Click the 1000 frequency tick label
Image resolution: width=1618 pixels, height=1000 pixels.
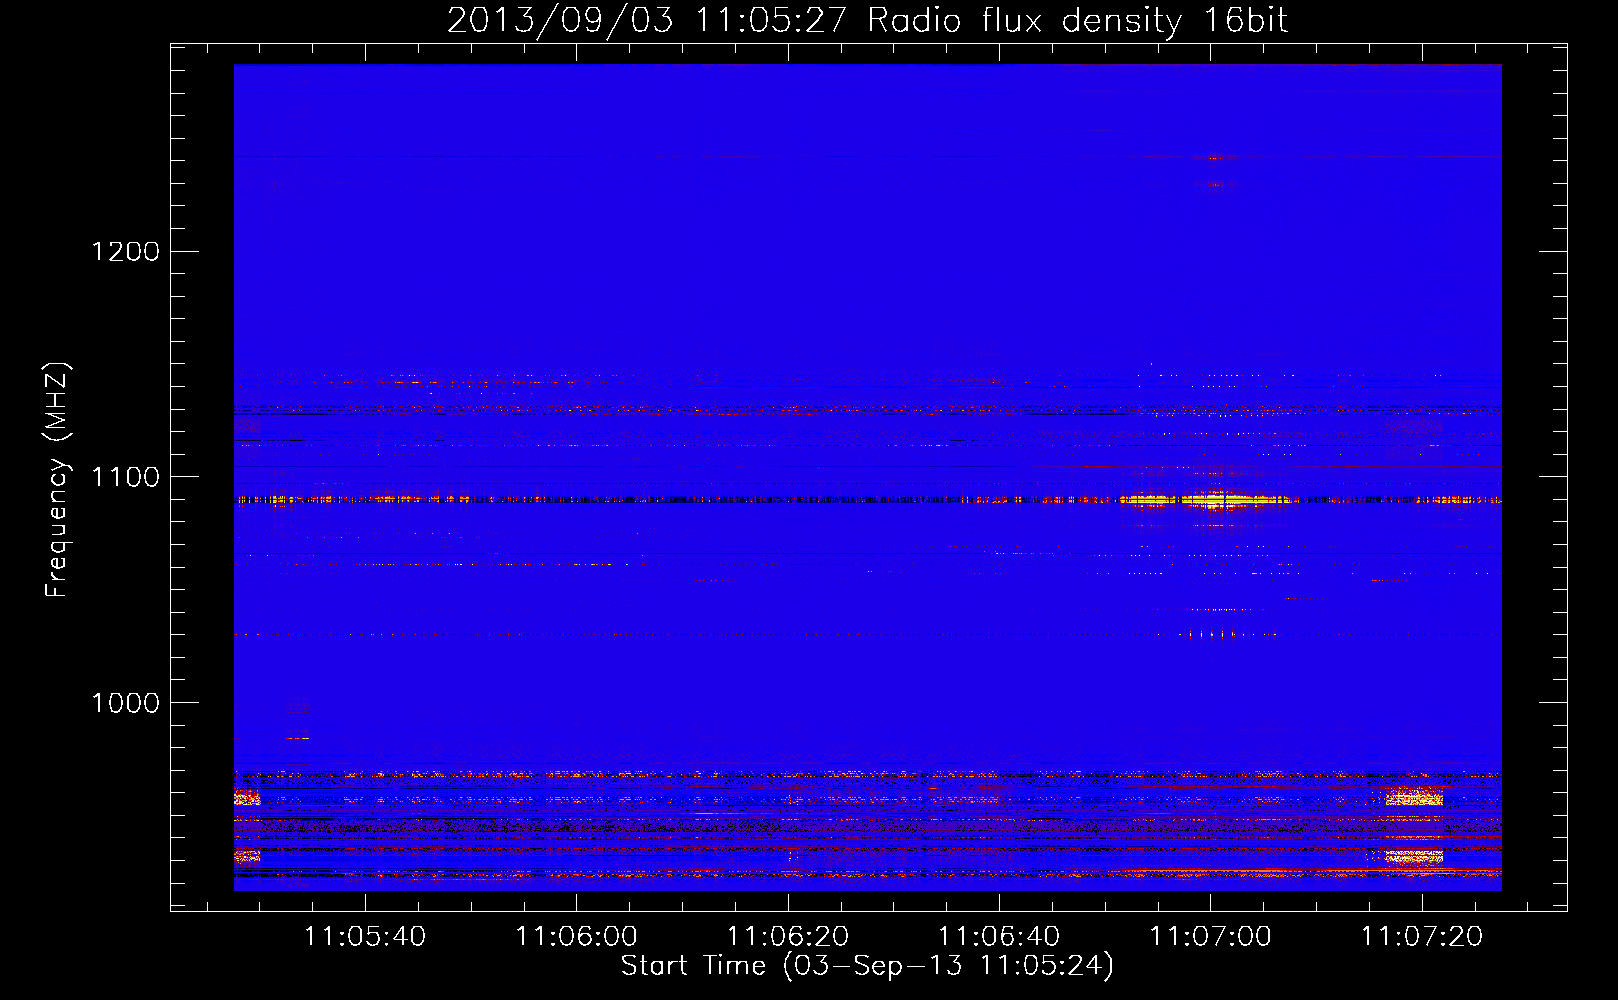point(126,703)
